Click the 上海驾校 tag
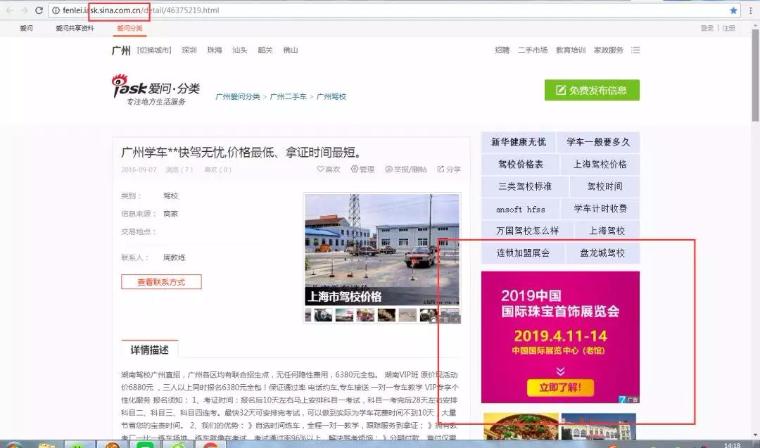 (607, 231)
